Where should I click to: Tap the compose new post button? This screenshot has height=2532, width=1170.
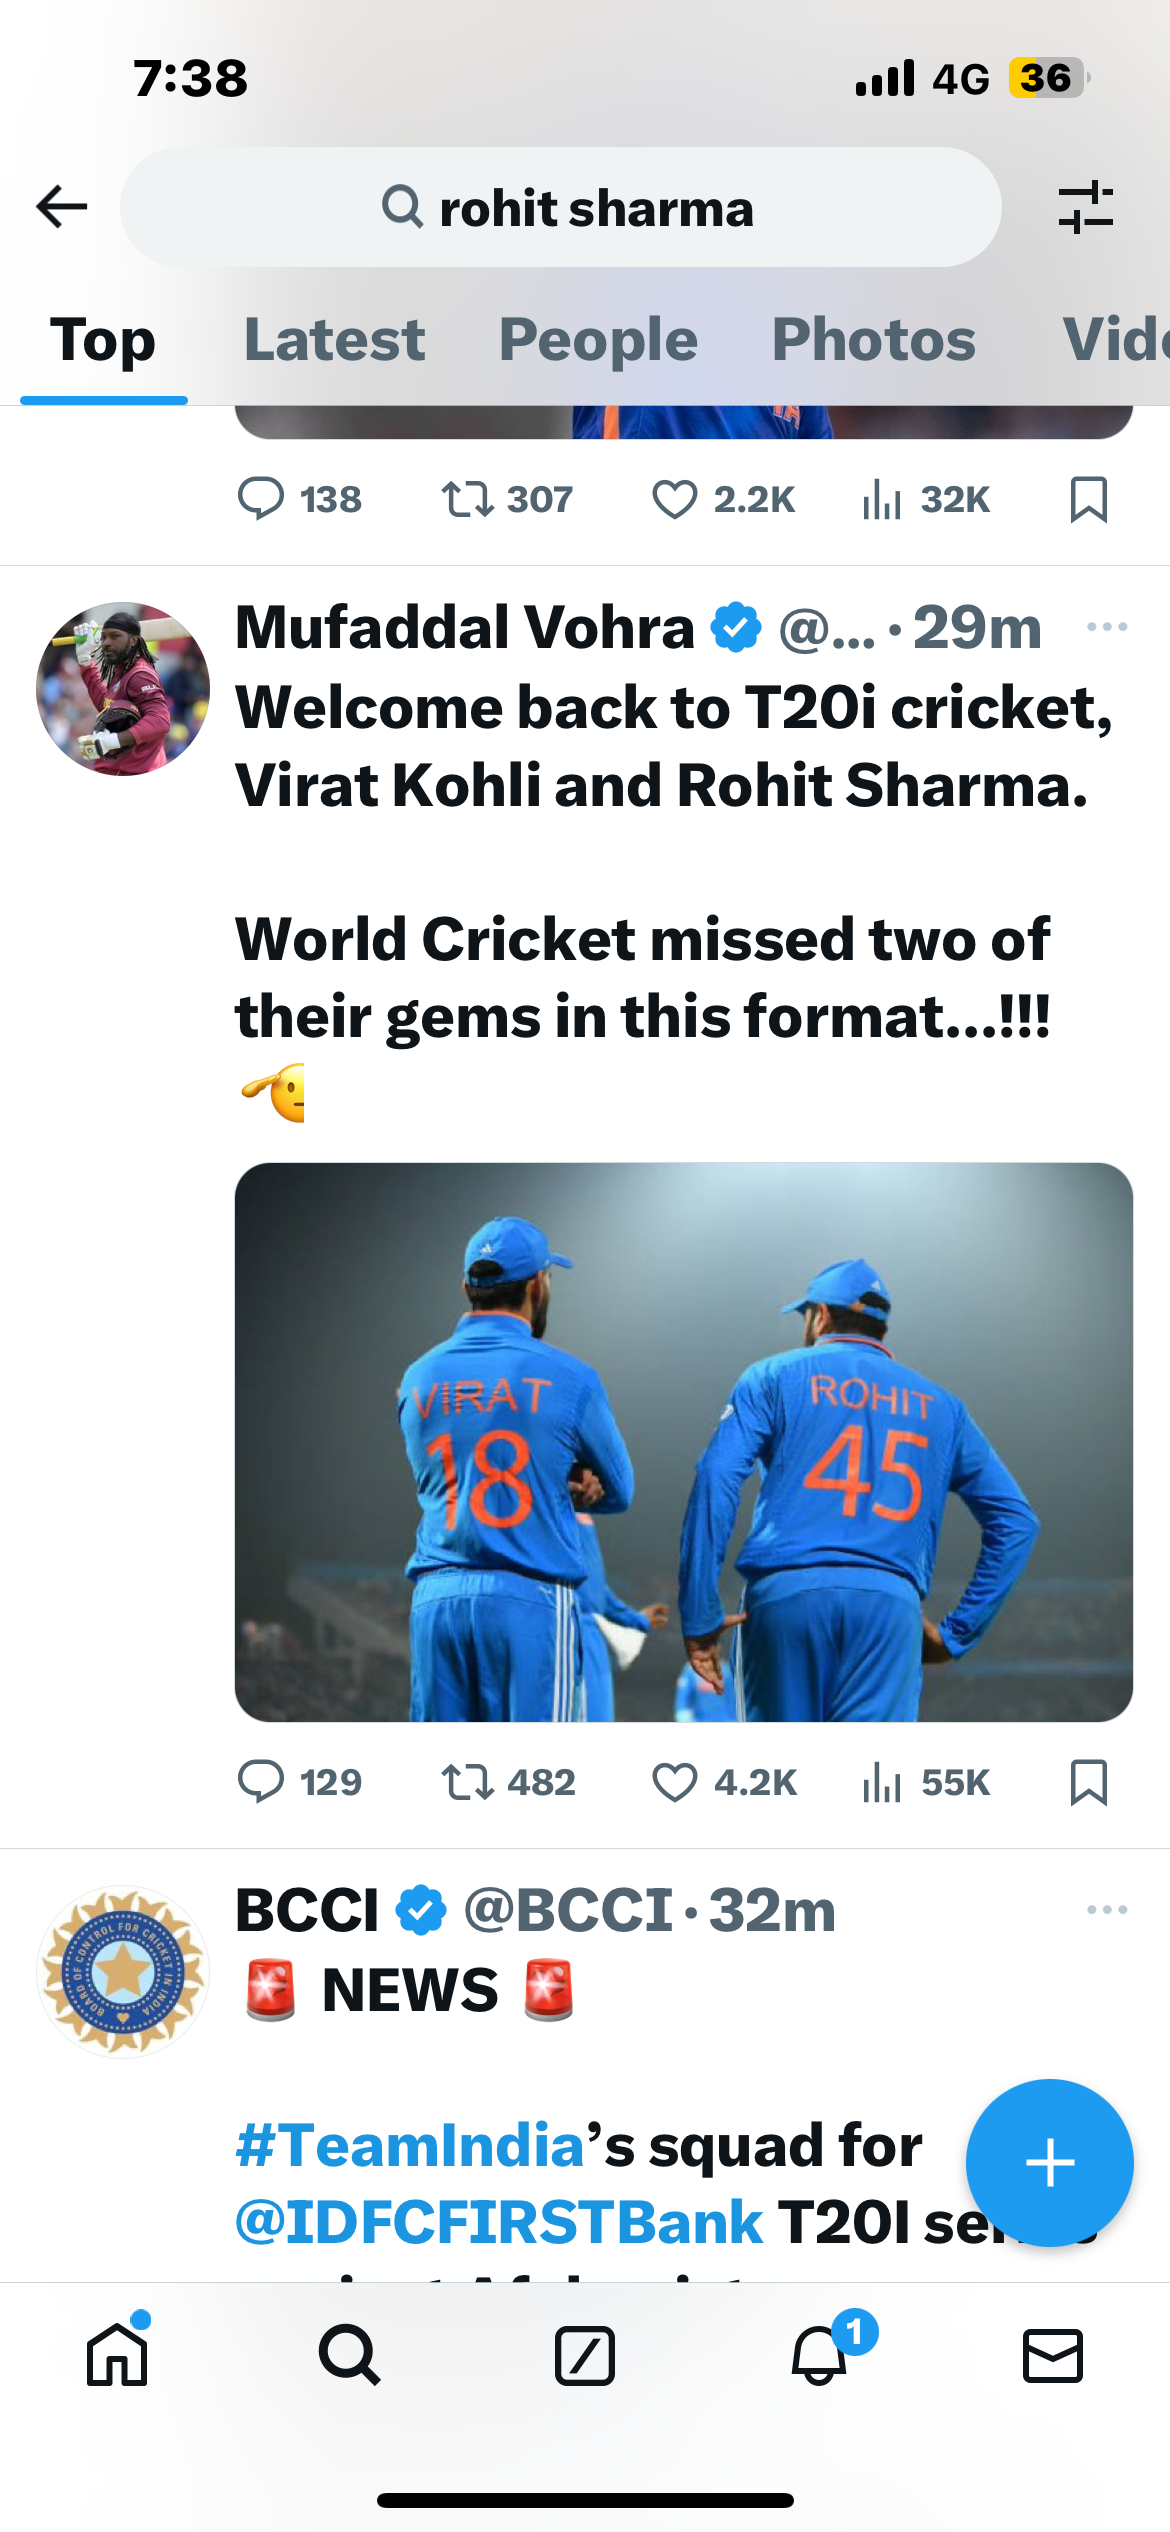(x=1049, y=2162)
